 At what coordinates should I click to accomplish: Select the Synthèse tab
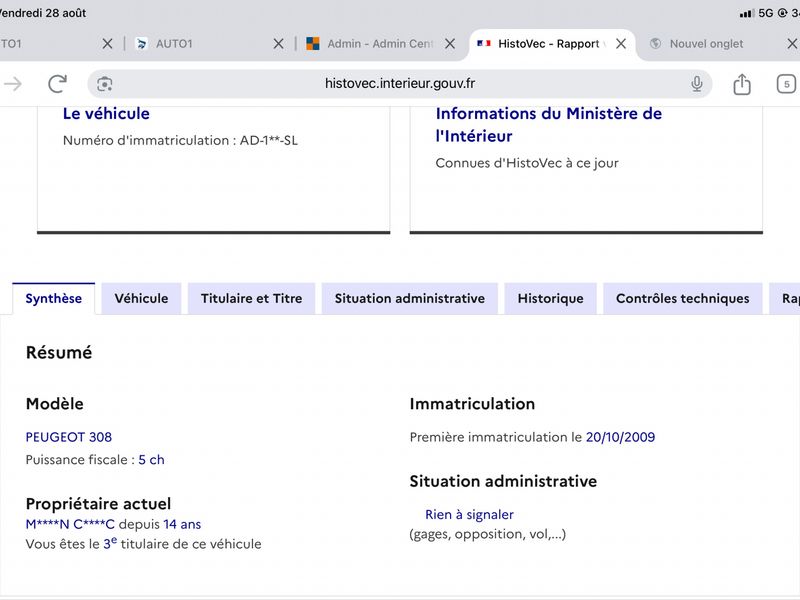pyautogui.click(x=54, y=298)
